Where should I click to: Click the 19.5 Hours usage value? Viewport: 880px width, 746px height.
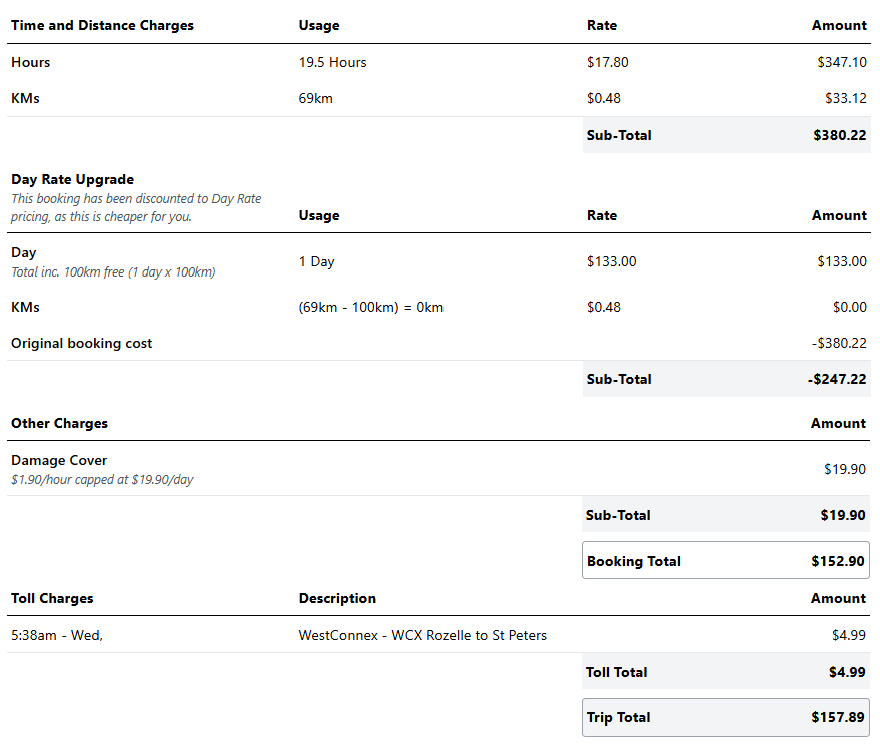point(332,62)
